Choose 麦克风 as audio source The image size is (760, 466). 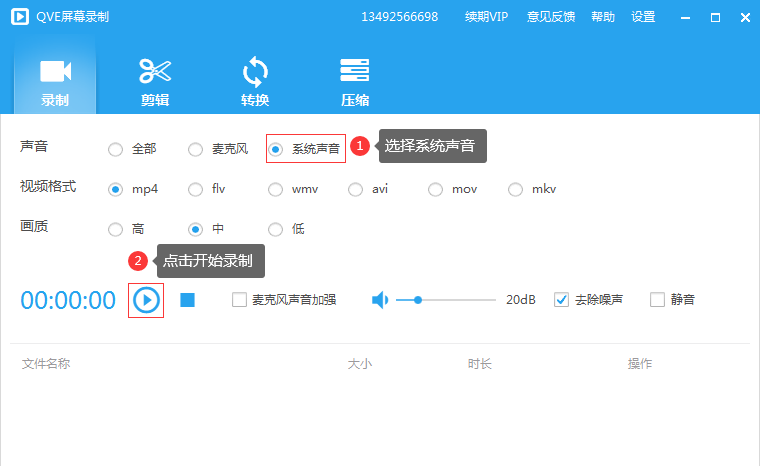pos(195,149)
